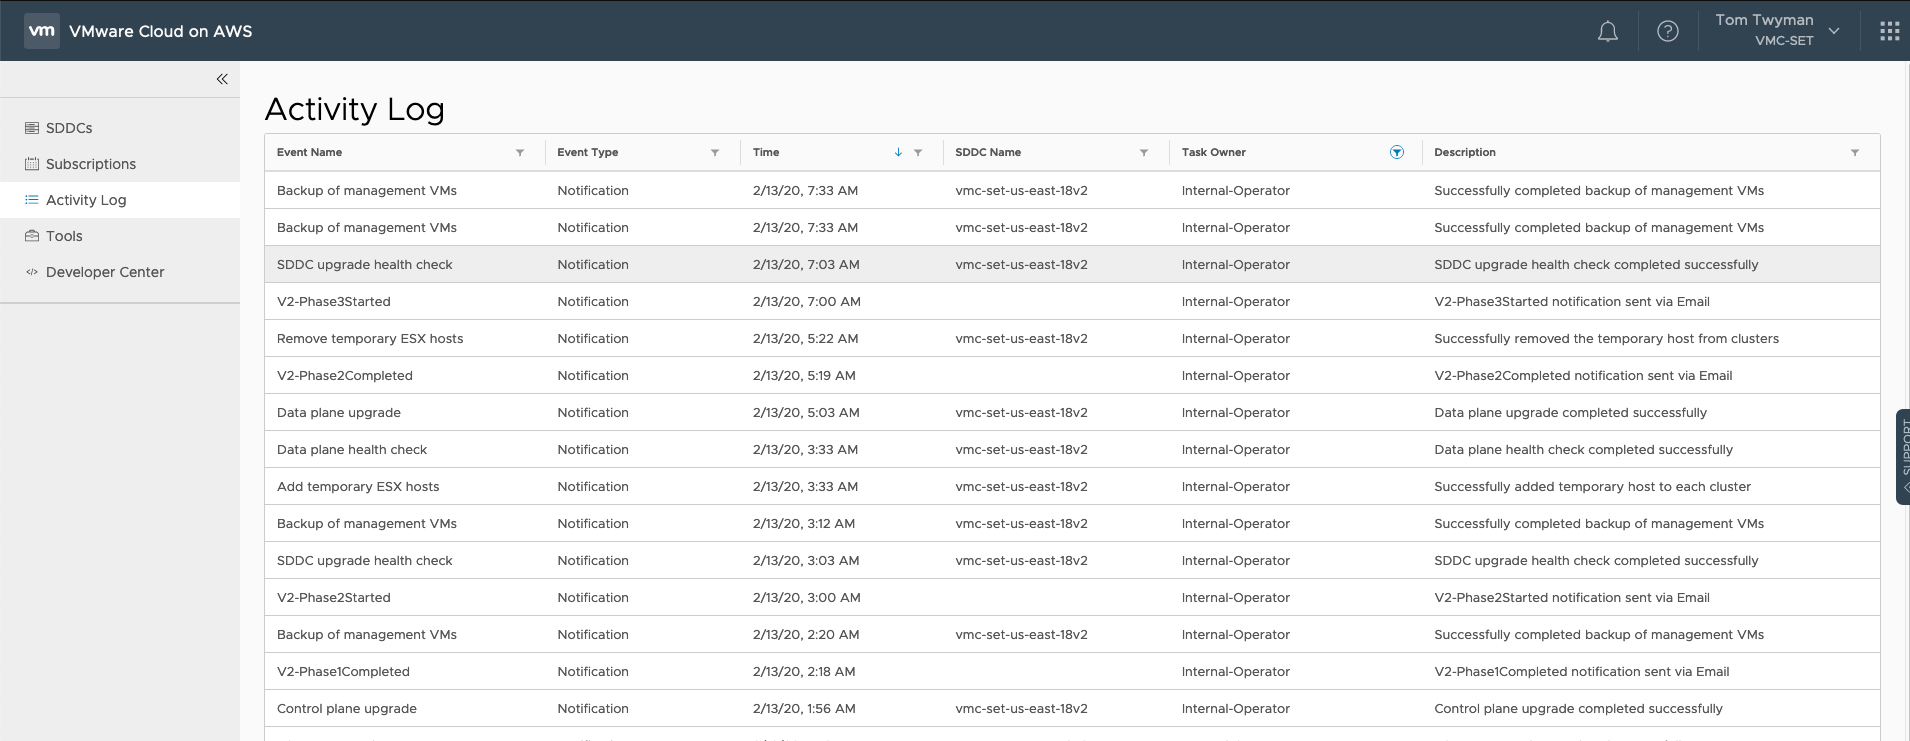Open the notifications bell
Image resolution: width=1910 pixels, height=741 pixels.
tap(1607, 31)
